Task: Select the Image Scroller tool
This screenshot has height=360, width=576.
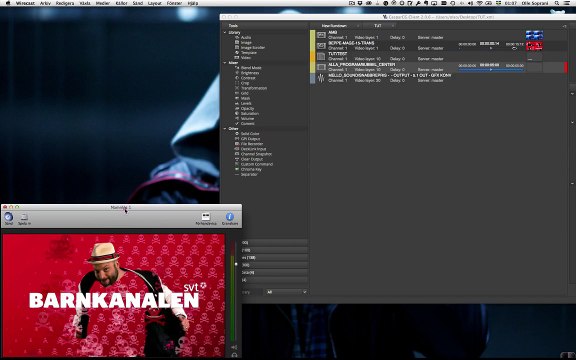Action: pyautogui.click(x=252, y=47)
